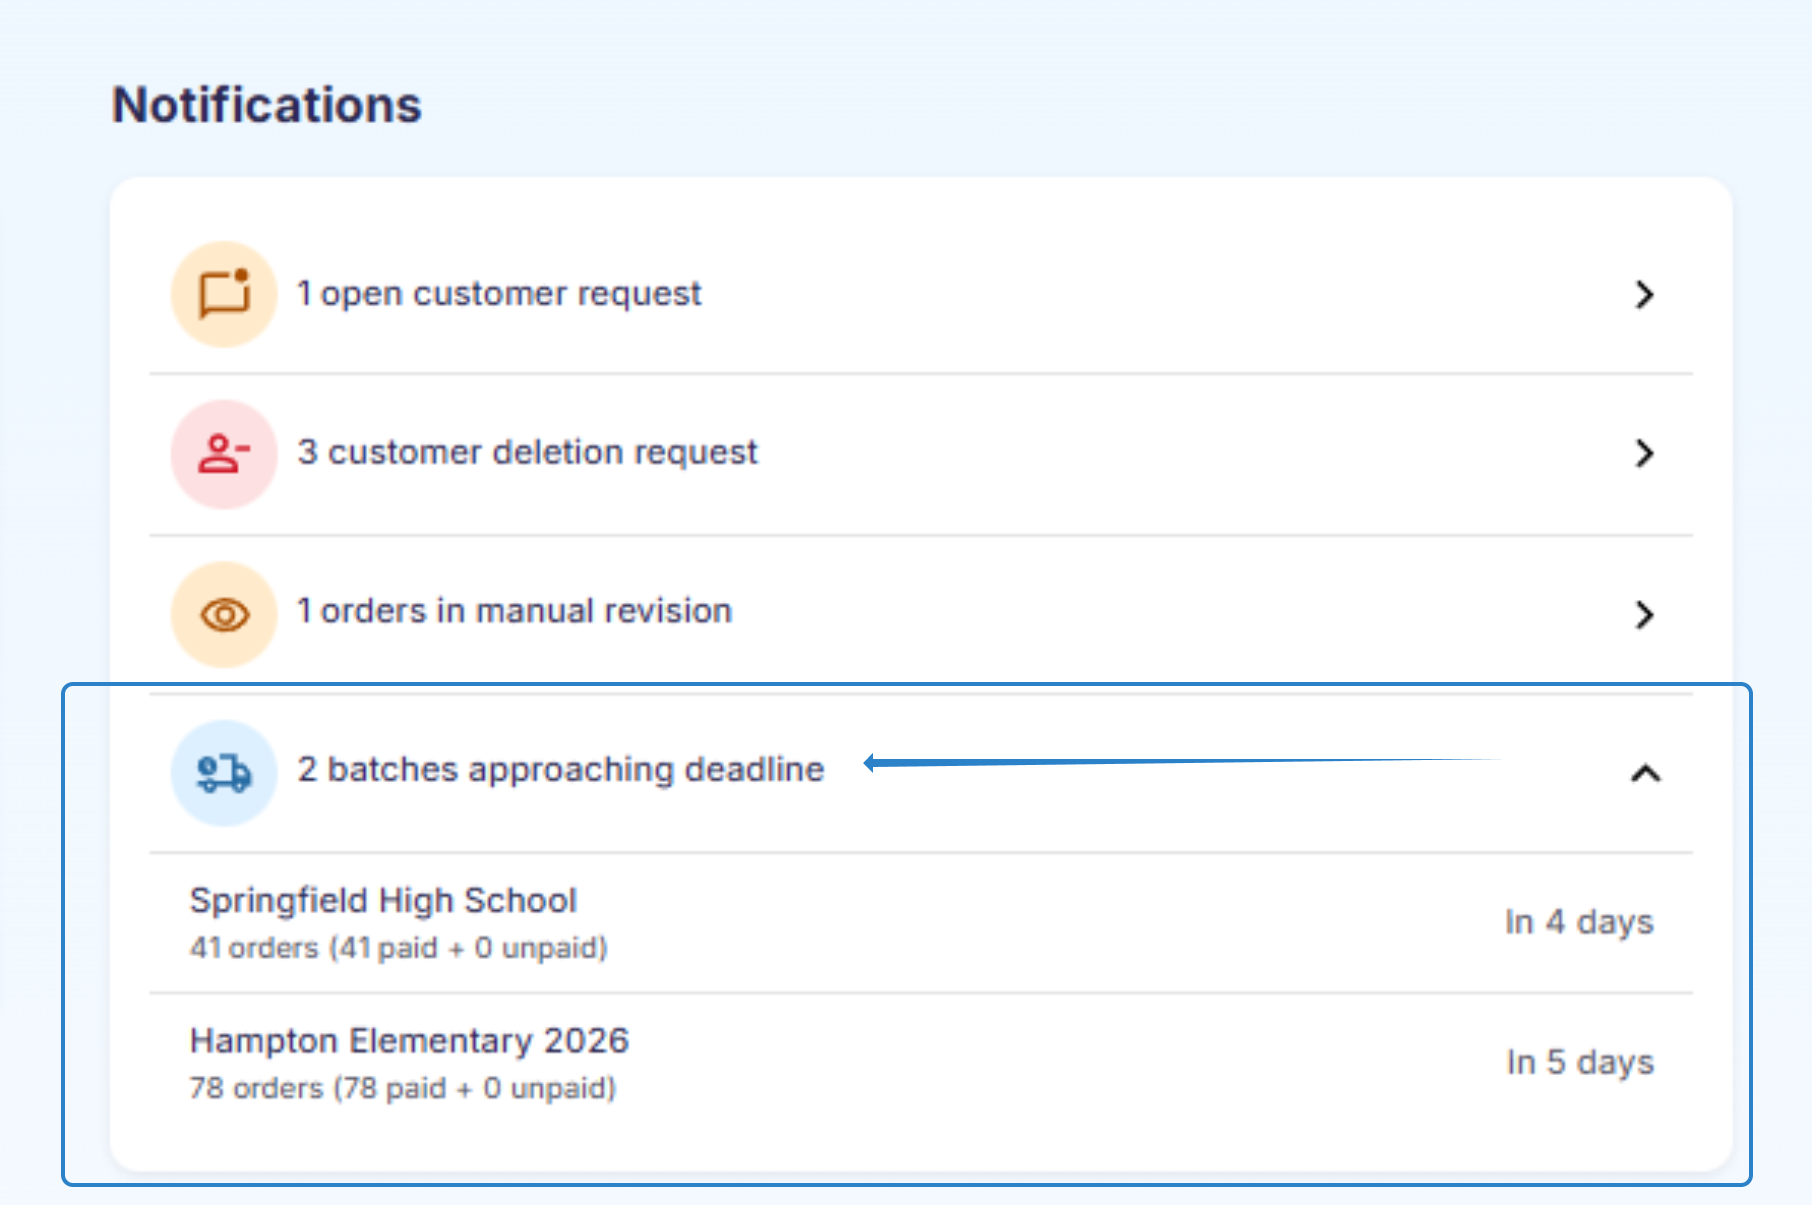Click the Notifications heading
1812x1205 pixels.
pyautogui.click(x=267, y=105)
